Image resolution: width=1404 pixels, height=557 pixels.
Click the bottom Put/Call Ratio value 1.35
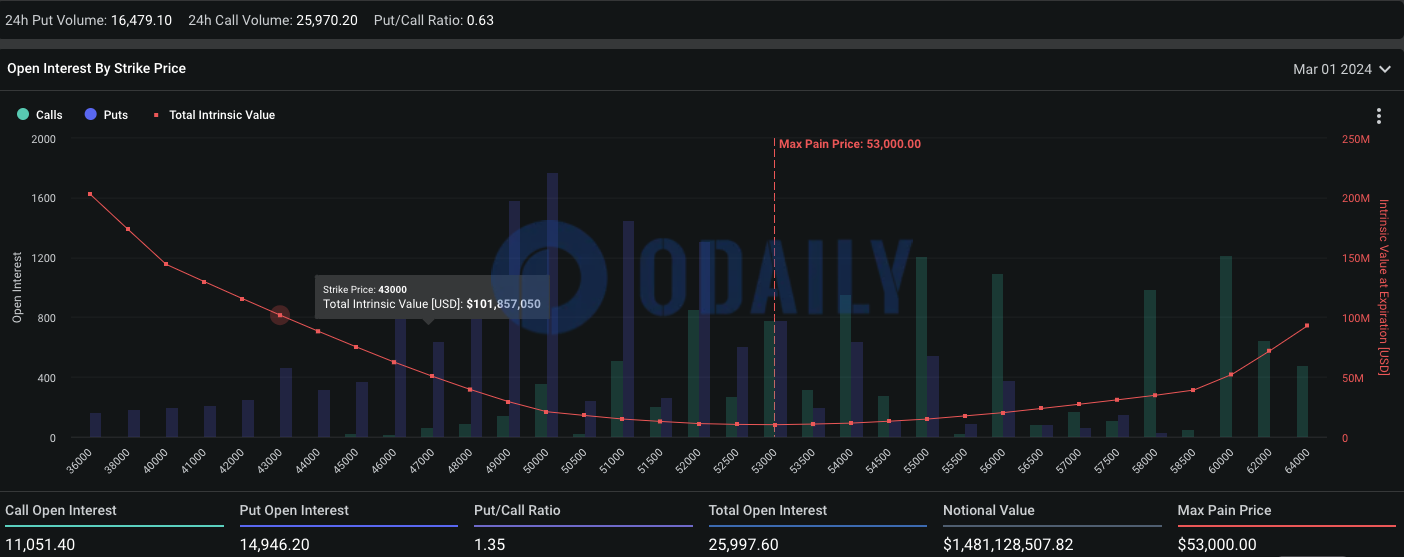[x=487, y=545]
